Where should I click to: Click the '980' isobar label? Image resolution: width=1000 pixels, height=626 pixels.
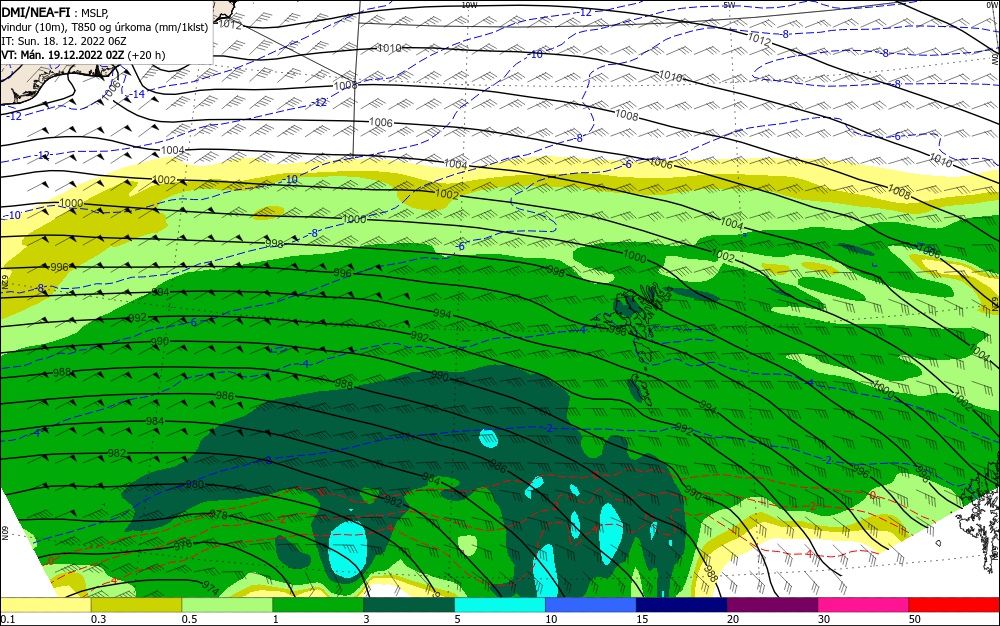point(195,484)
